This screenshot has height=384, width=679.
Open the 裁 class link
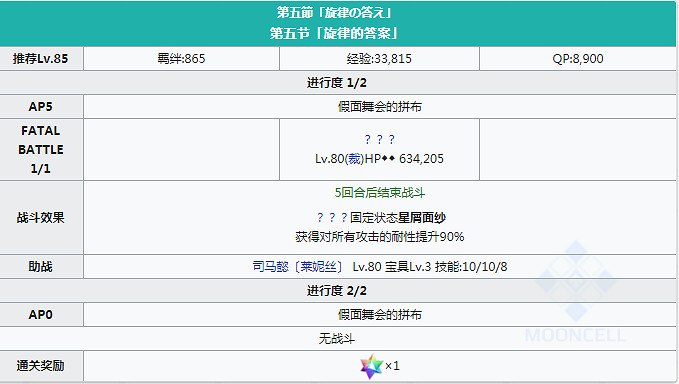coord(355,159)
